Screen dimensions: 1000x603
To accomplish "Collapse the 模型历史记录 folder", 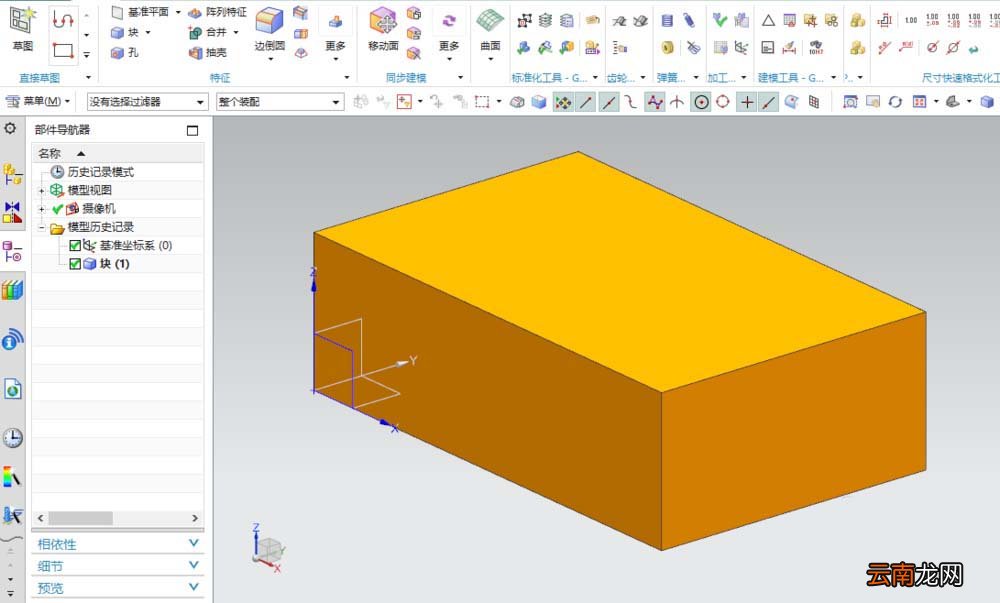I will (41, 228).
